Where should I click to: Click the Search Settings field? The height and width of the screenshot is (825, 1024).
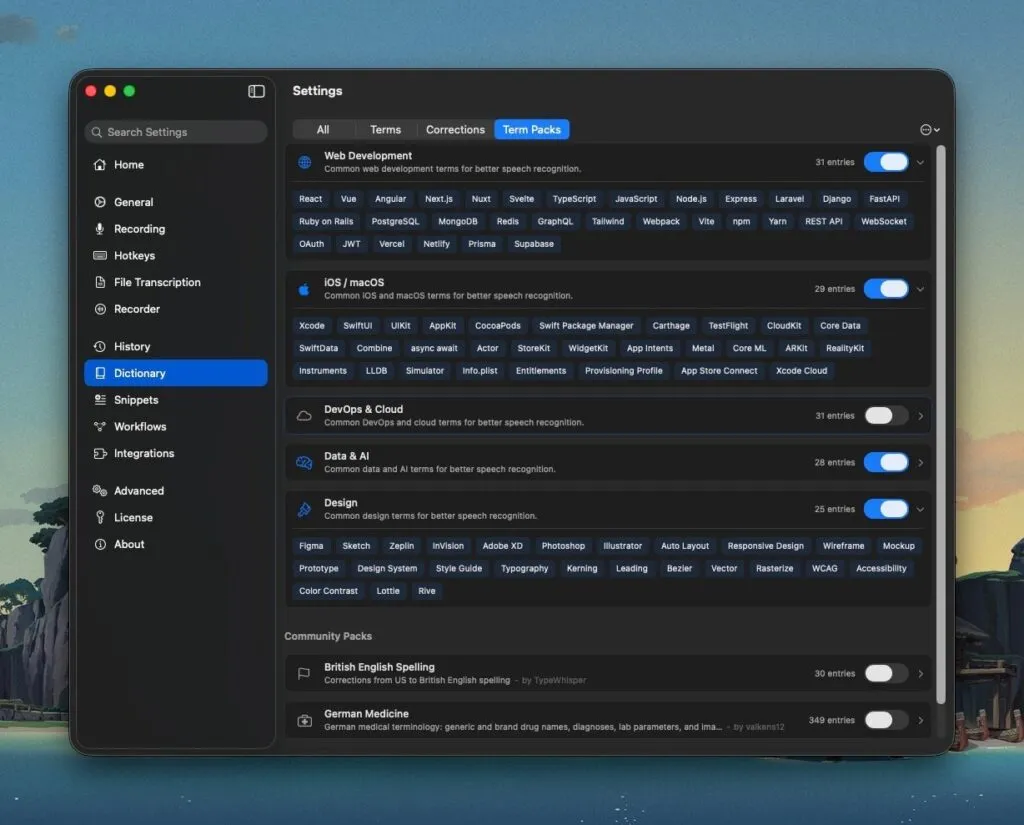(x=176, y=132)
